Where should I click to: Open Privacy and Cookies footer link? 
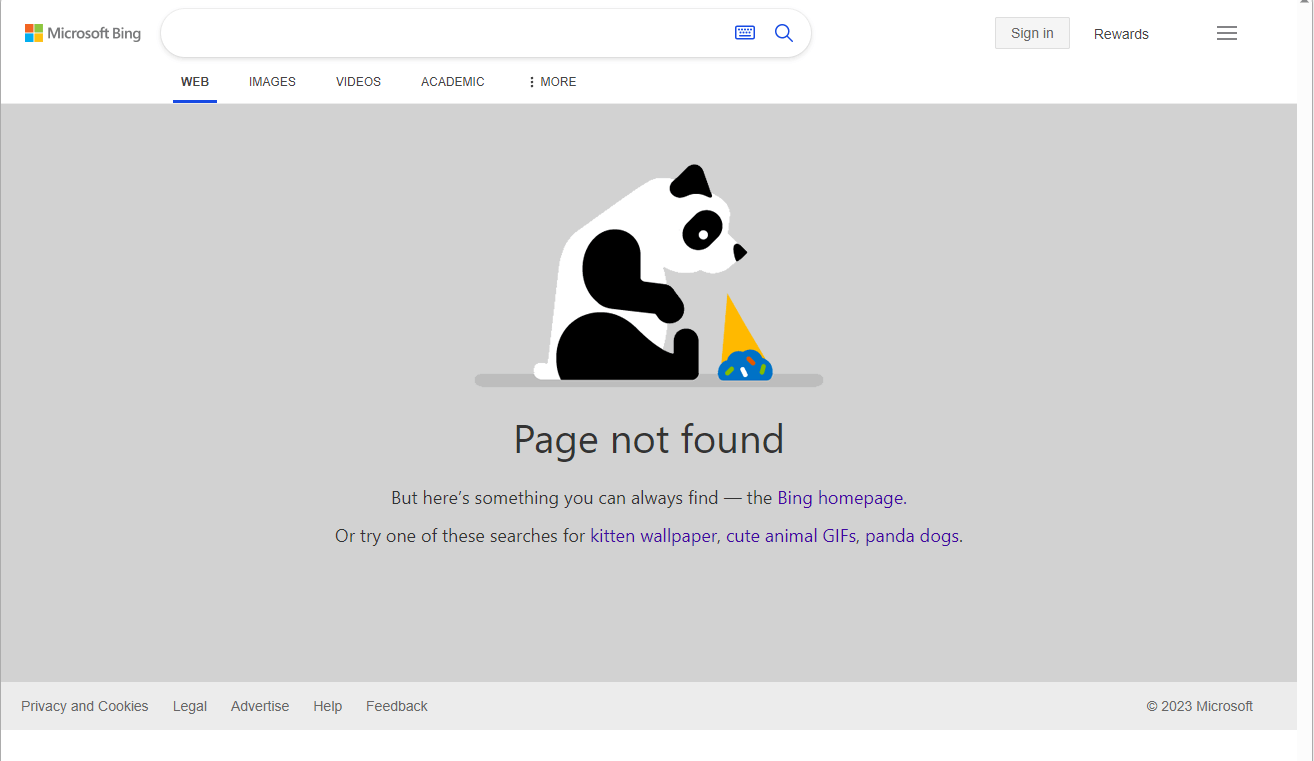tap(85, 706)
